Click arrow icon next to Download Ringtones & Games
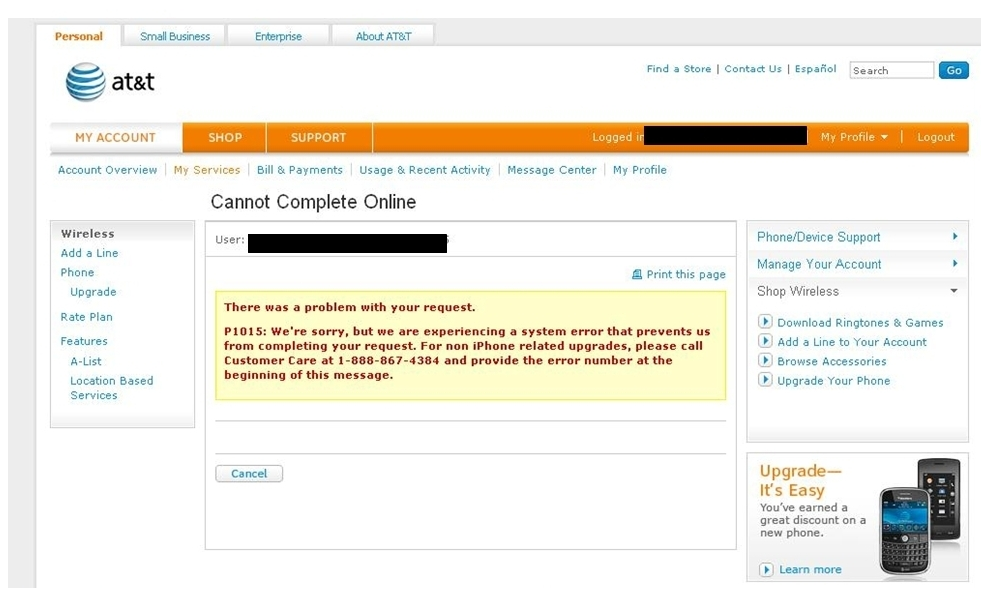The height and width of the screenshot is (589, 981). coord(765,322)
